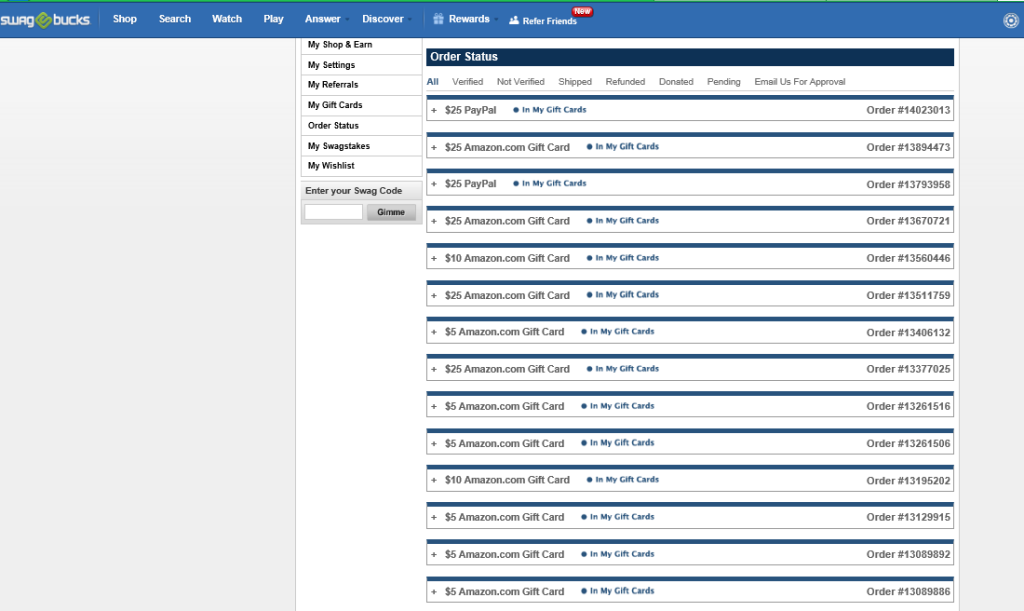Screen dimensions: 1024x611
Task: Open the Search menu
Action: point(175,19)
